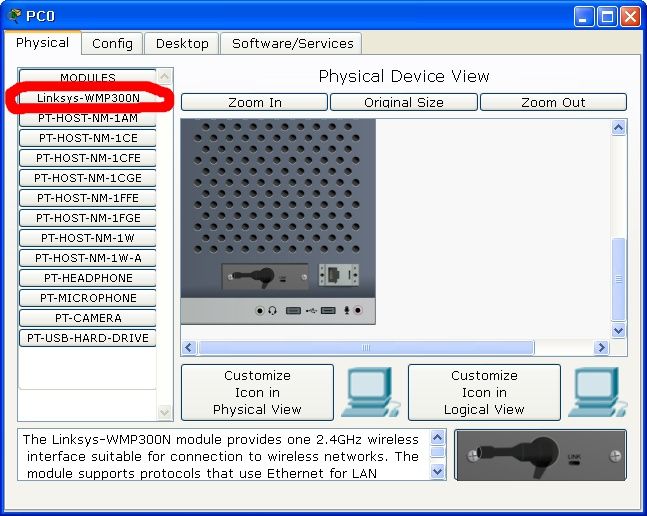647x516 pixels.
Task: Click the device view scroll left arrow
Action: pyautogui.click(x=189, y=348)
